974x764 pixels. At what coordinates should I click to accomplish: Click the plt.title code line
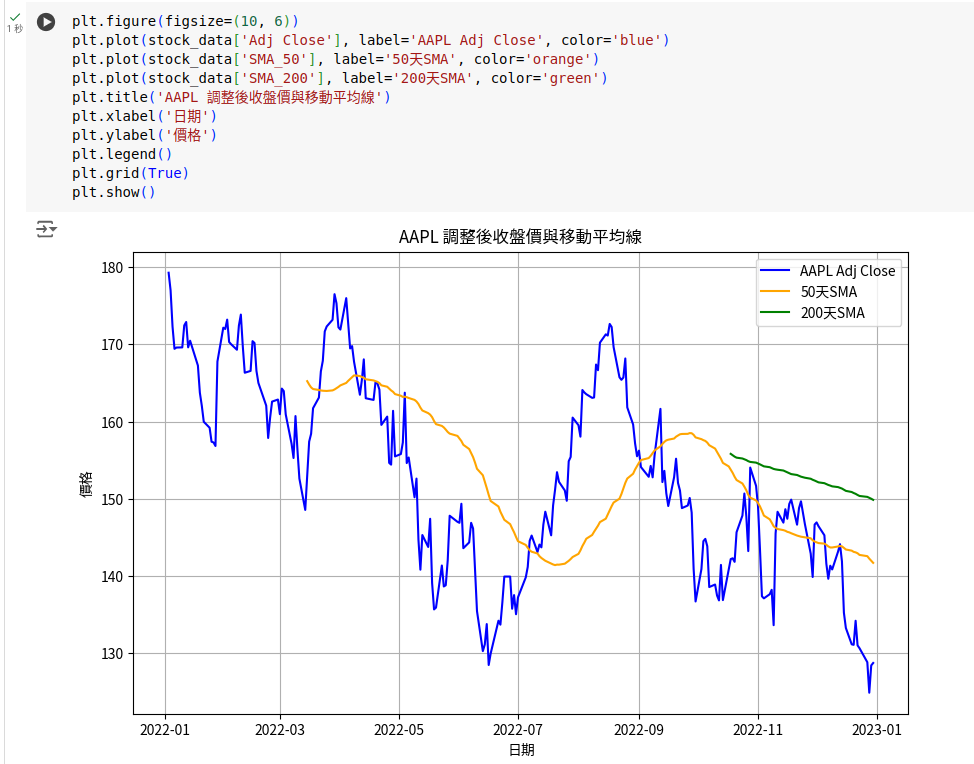(231, 98)
